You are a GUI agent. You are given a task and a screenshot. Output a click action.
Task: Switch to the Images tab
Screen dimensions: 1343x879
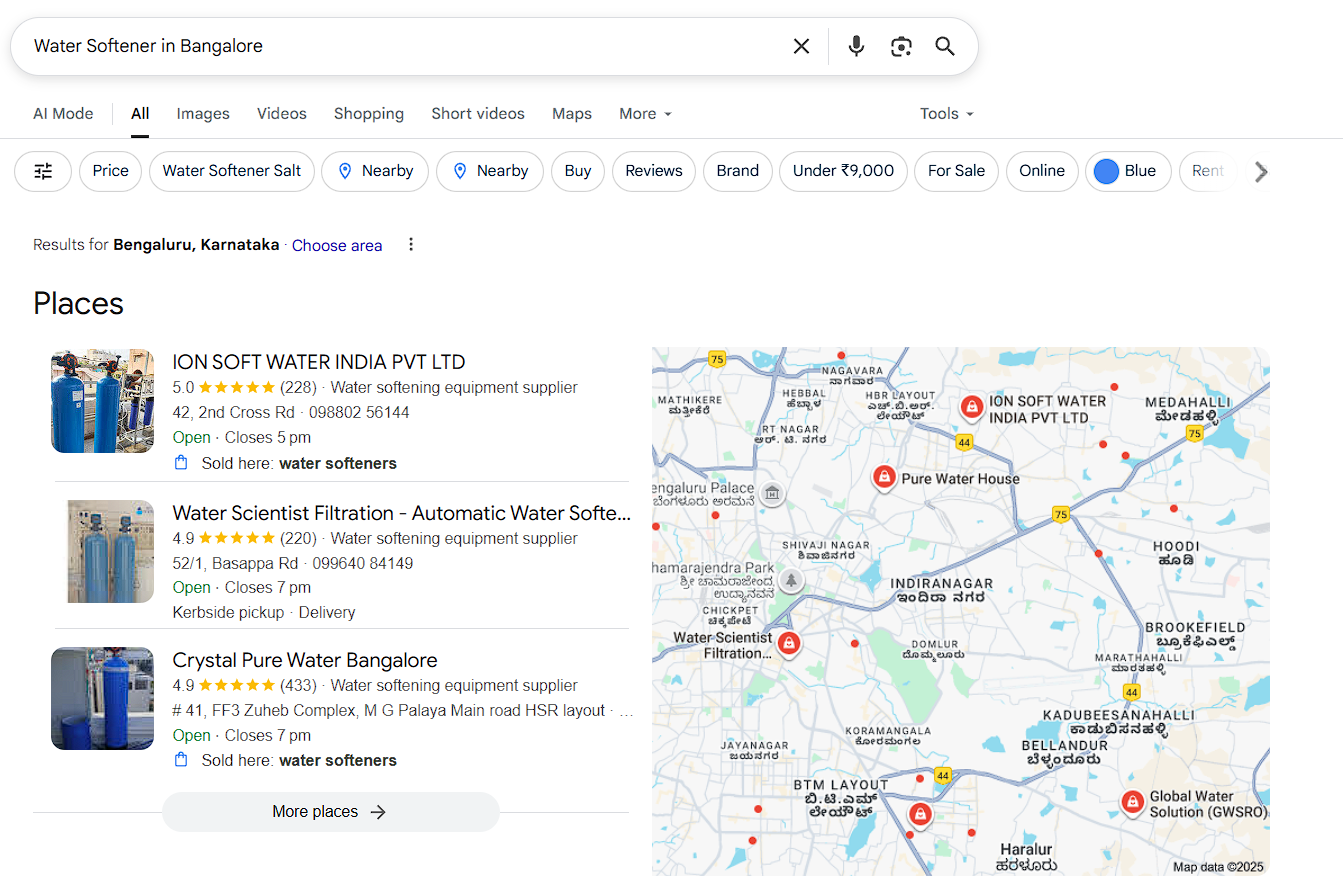tap(203, 114)
